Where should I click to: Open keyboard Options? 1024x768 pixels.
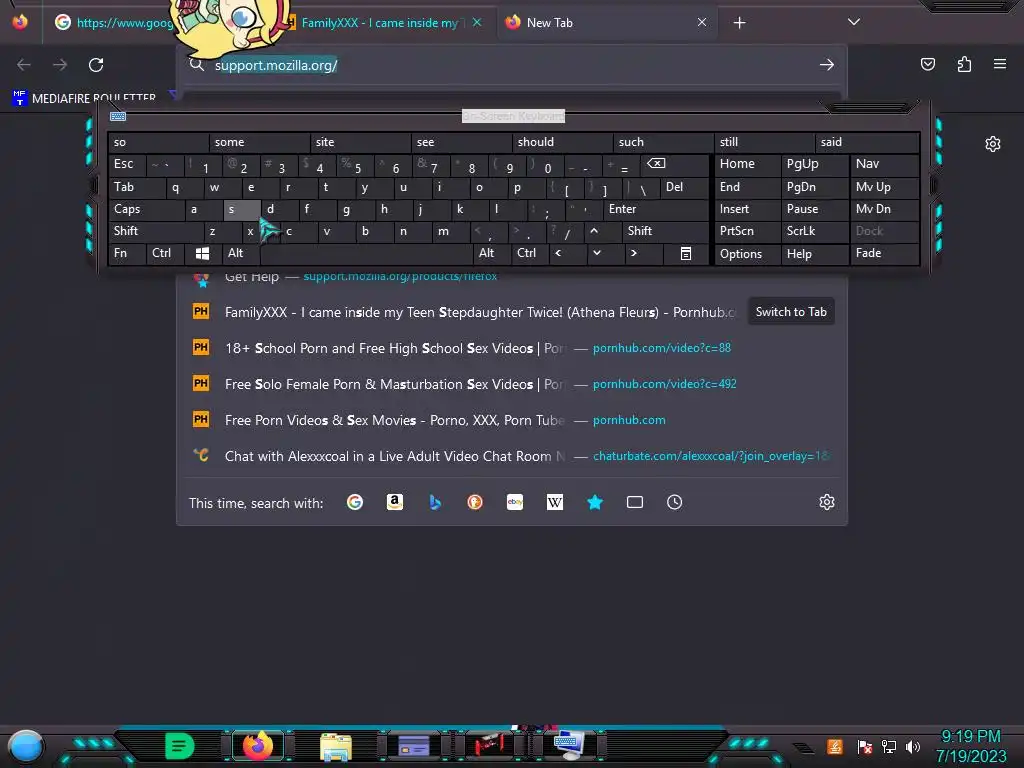(747, 253)
